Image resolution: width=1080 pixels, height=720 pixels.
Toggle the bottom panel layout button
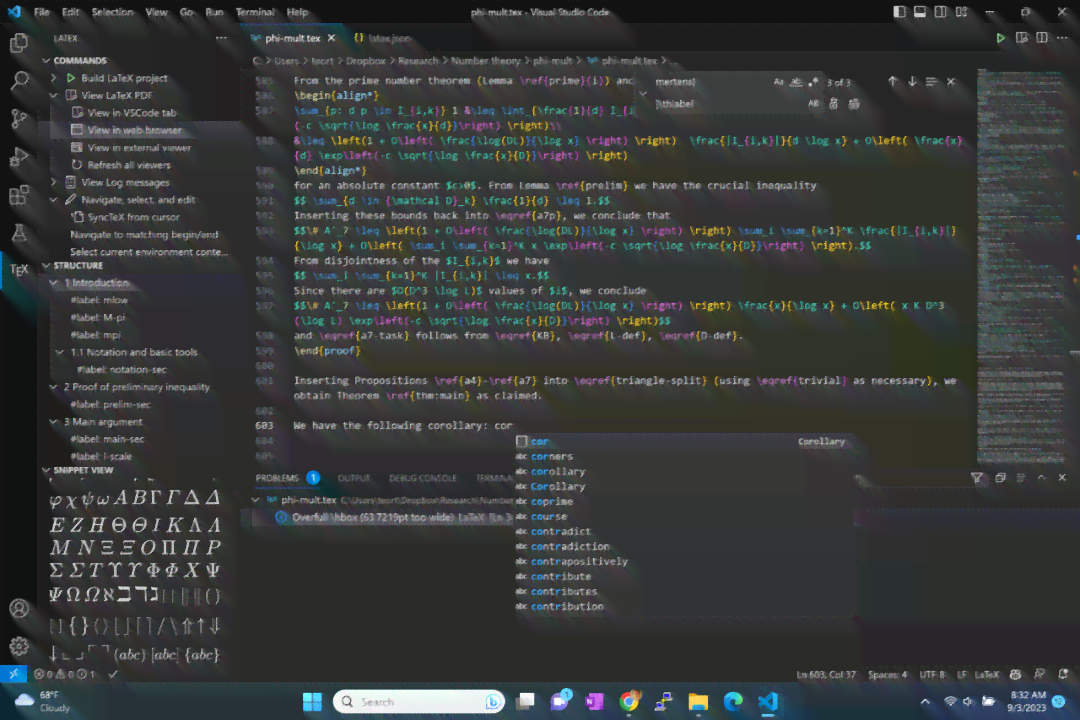[920, 12]
